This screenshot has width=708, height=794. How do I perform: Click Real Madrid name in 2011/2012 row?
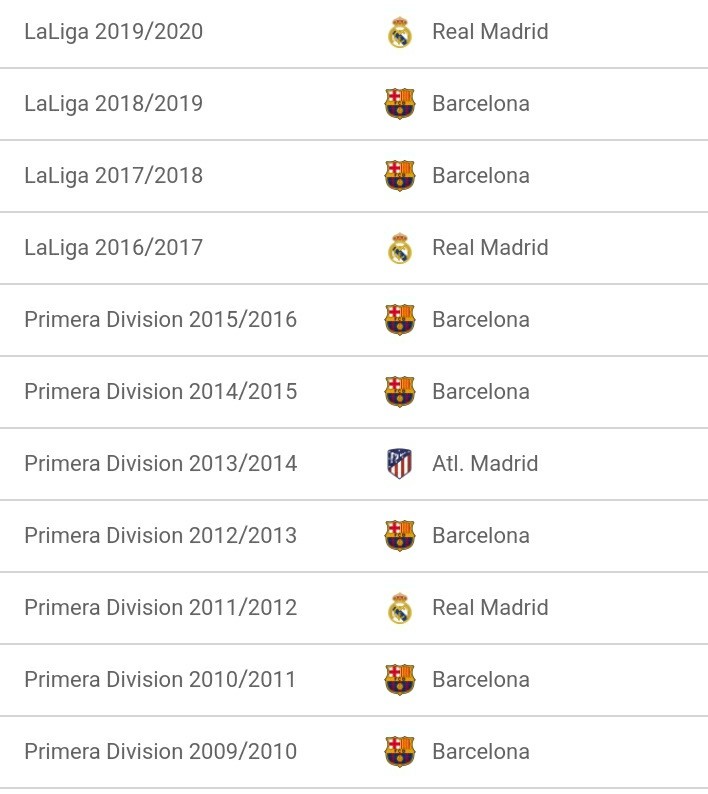coord(490,608)
